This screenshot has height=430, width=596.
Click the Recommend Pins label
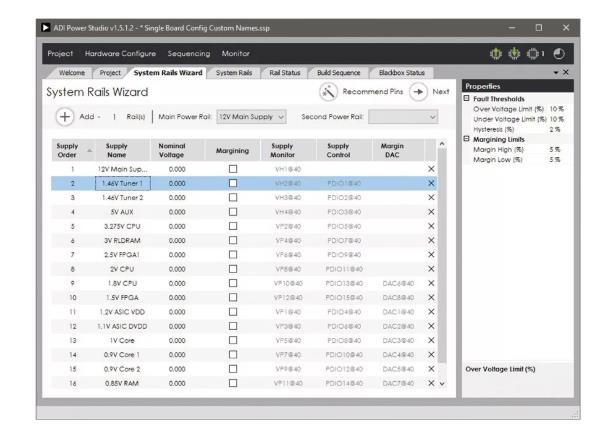point(372,92)
